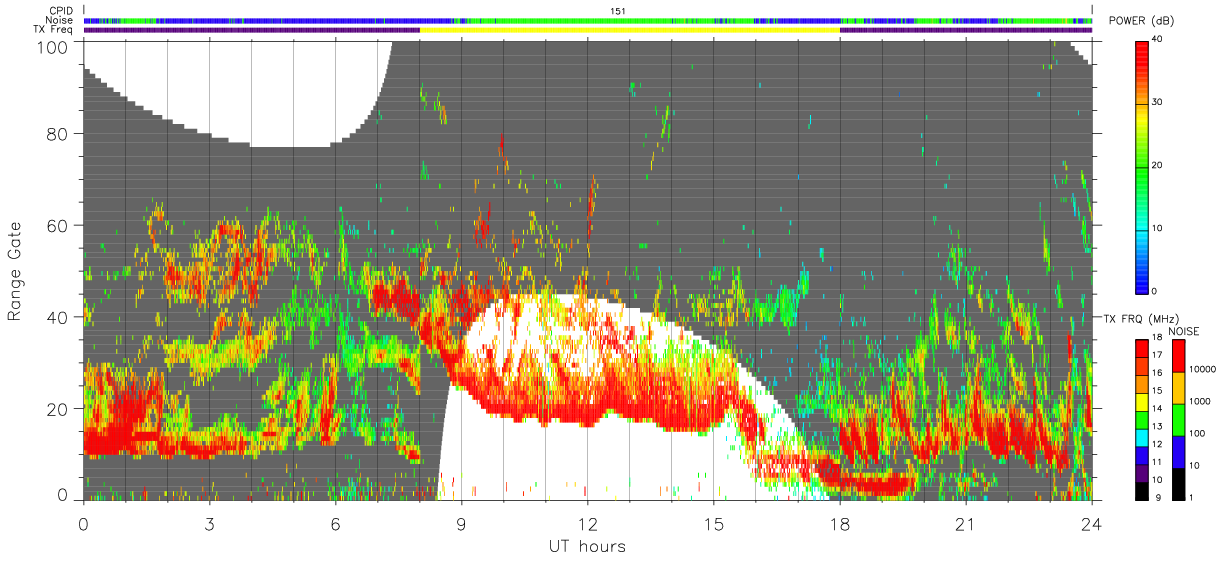
Task: Click the blue-green Noise strip at top
Action: (x=588, y=20)
